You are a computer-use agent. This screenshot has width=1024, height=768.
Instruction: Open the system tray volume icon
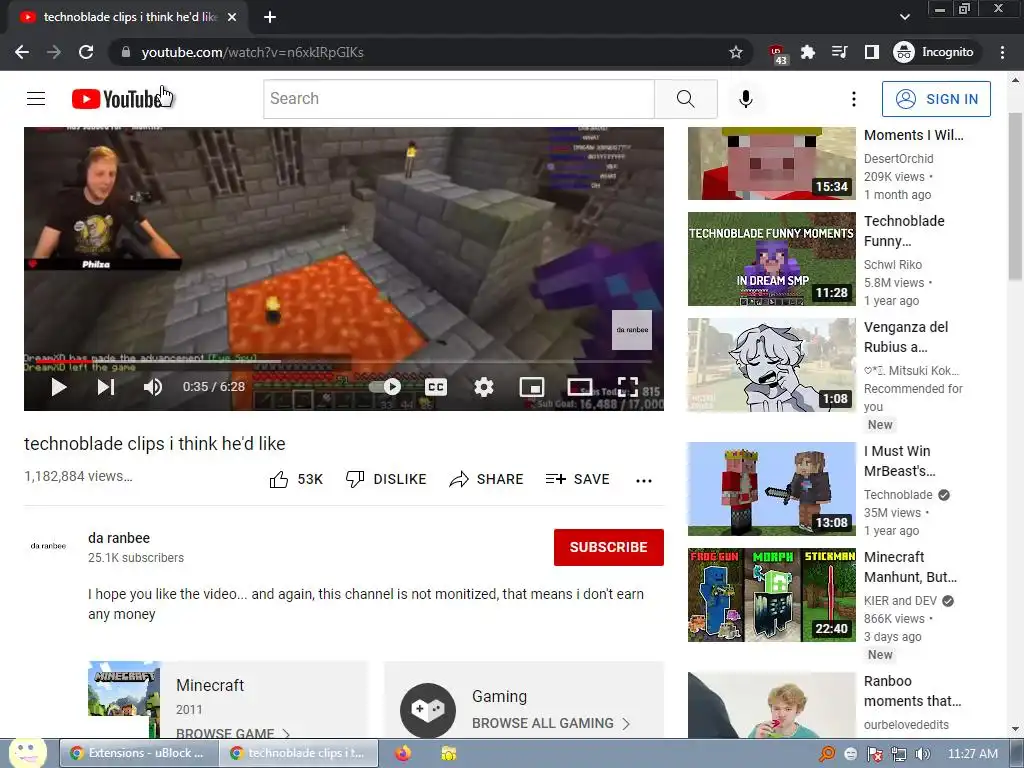point(922,754)
